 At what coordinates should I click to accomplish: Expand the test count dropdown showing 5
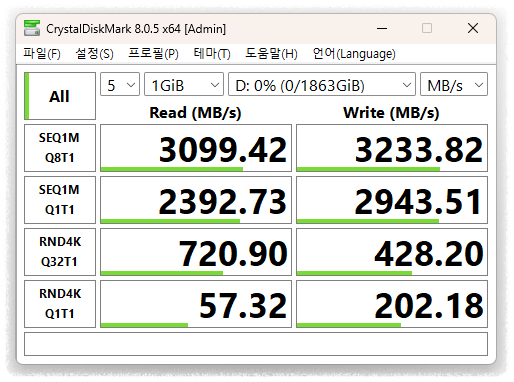coord(120,84)
